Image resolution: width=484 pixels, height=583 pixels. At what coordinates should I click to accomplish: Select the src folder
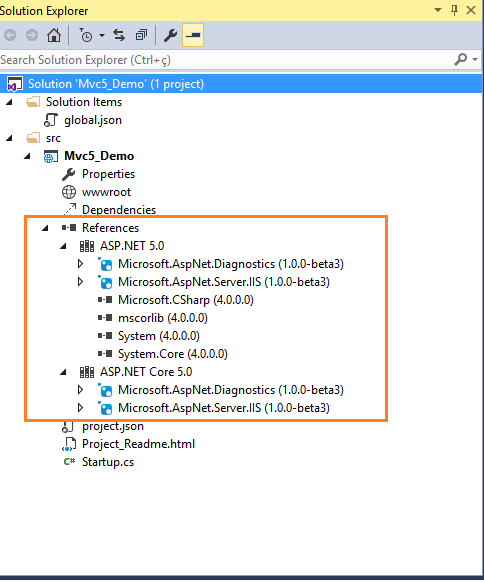tap(53, 138)
